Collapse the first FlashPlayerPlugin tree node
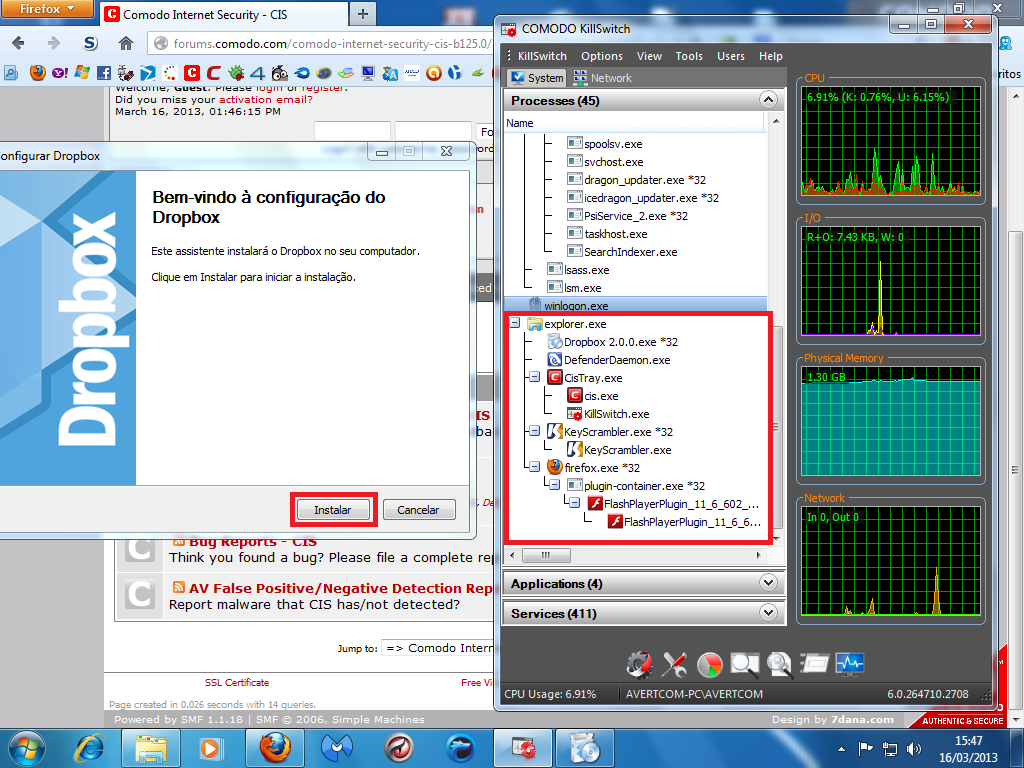1024x768 pixels. [x=574, y=504]
